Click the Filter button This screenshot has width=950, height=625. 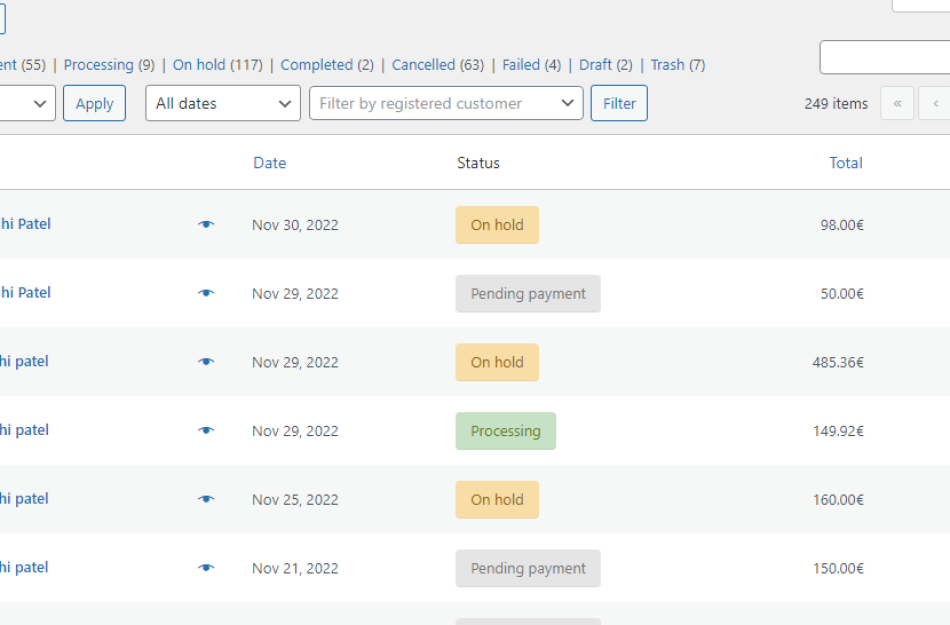[x=618, y=103]
